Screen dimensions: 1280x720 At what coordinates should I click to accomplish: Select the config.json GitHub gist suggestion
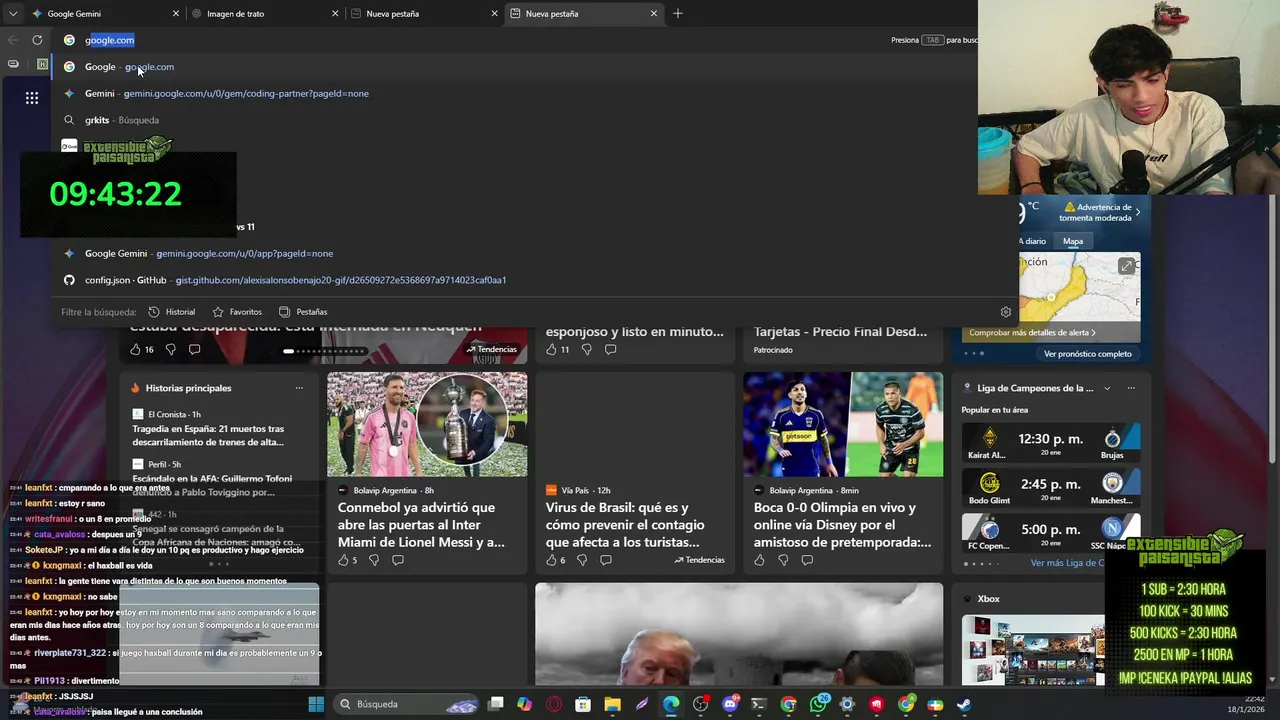535,280
